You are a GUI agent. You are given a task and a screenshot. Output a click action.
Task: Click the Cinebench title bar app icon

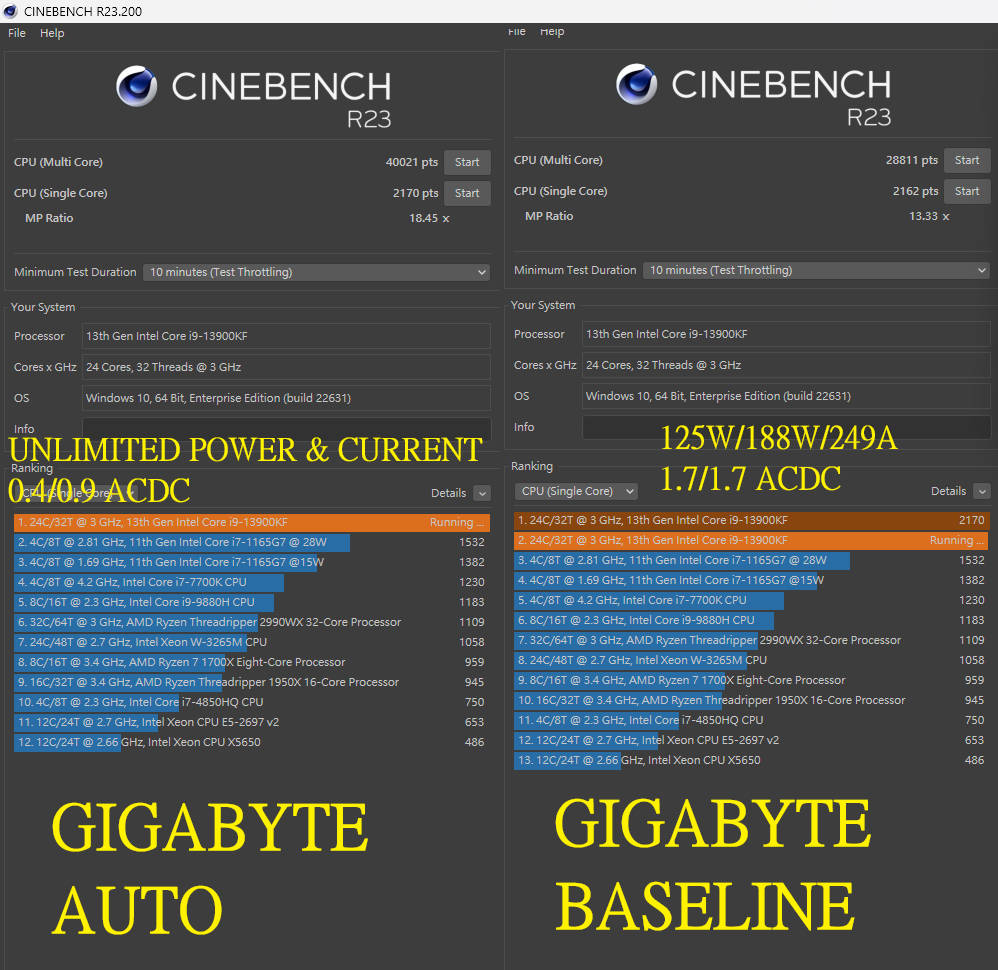[10, 11]
